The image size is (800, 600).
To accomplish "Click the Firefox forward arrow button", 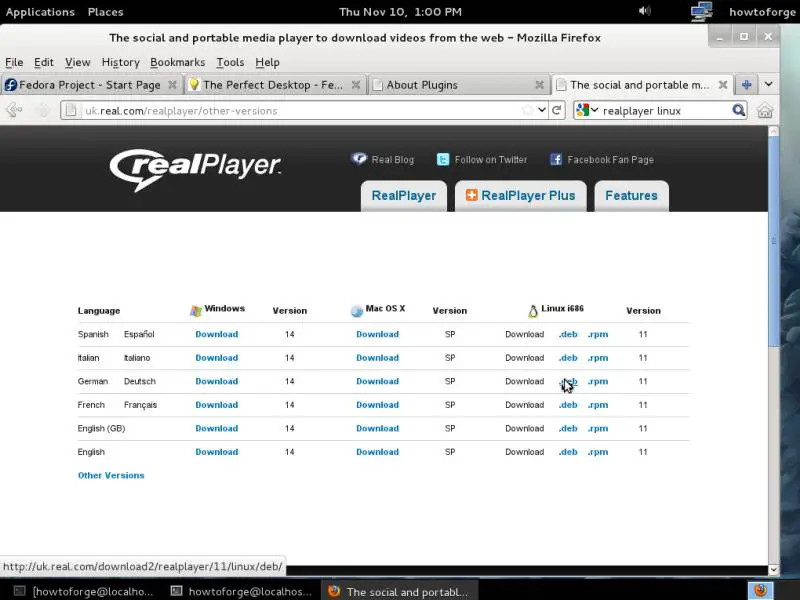I will click(x=43, y=110).
